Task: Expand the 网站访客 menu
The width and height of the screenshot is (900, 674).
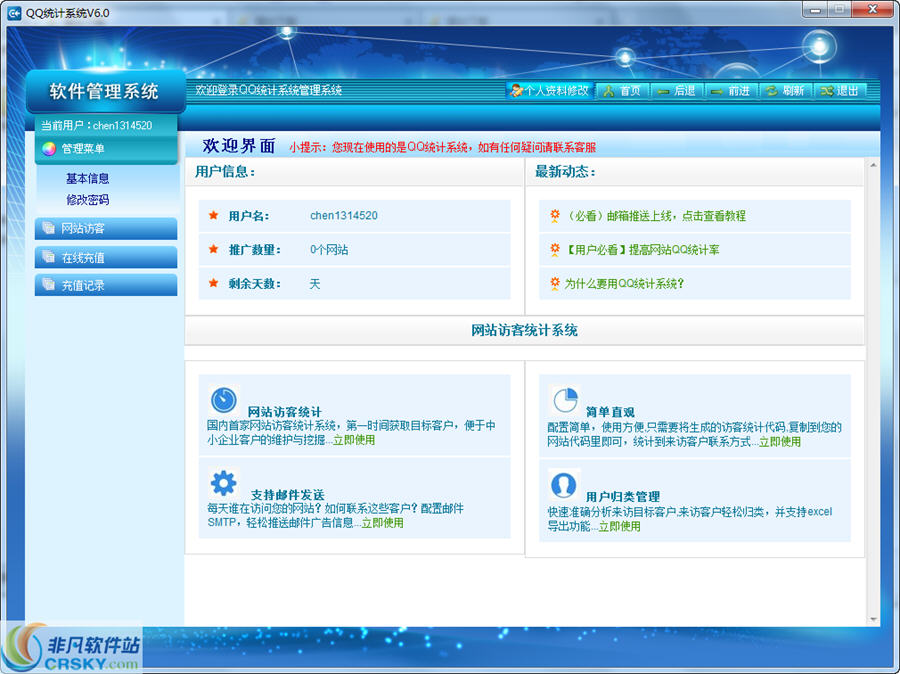Action: point(106,228)
